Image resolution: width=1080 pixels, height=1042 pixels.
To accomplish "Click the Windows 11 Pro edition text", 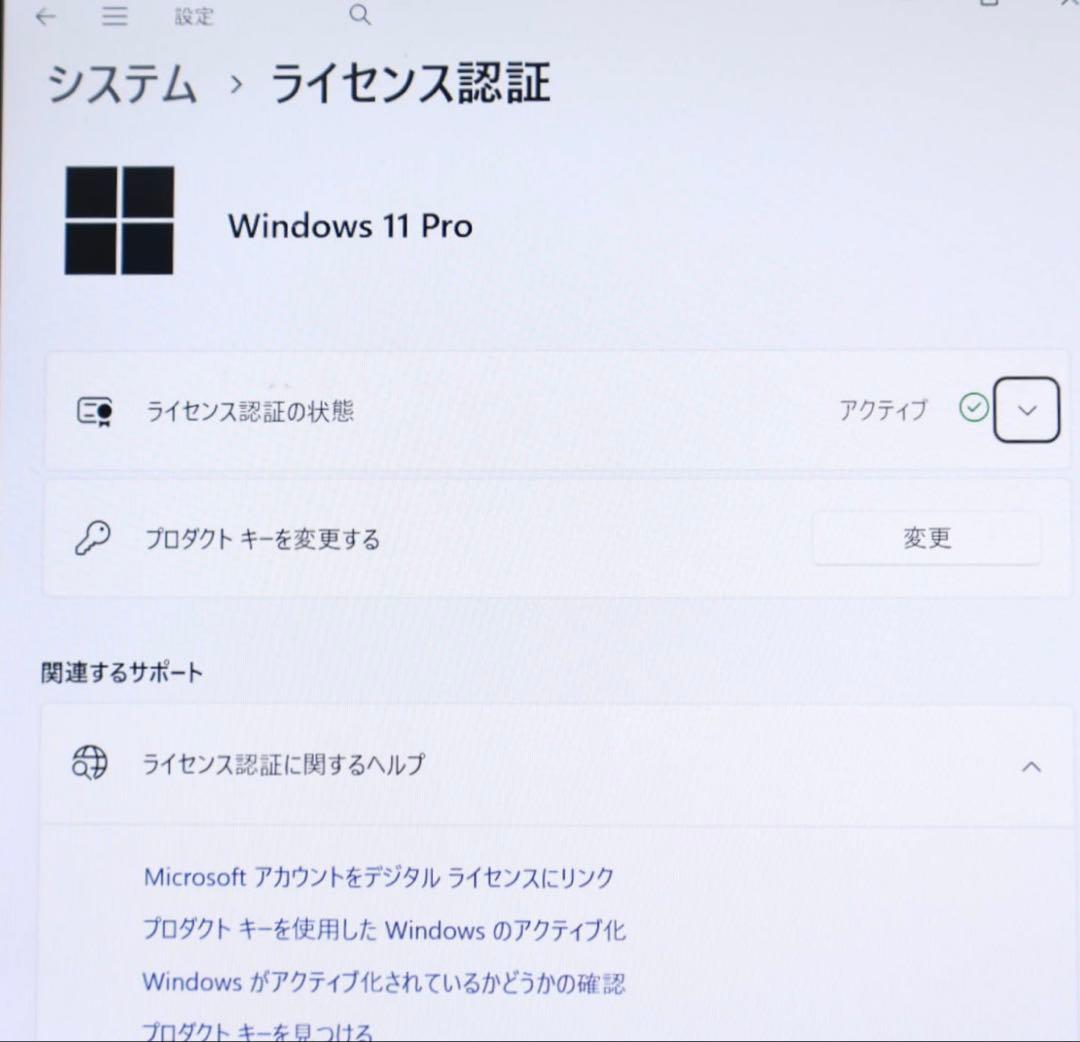I will pyautogui.click(x=351, y=226).
